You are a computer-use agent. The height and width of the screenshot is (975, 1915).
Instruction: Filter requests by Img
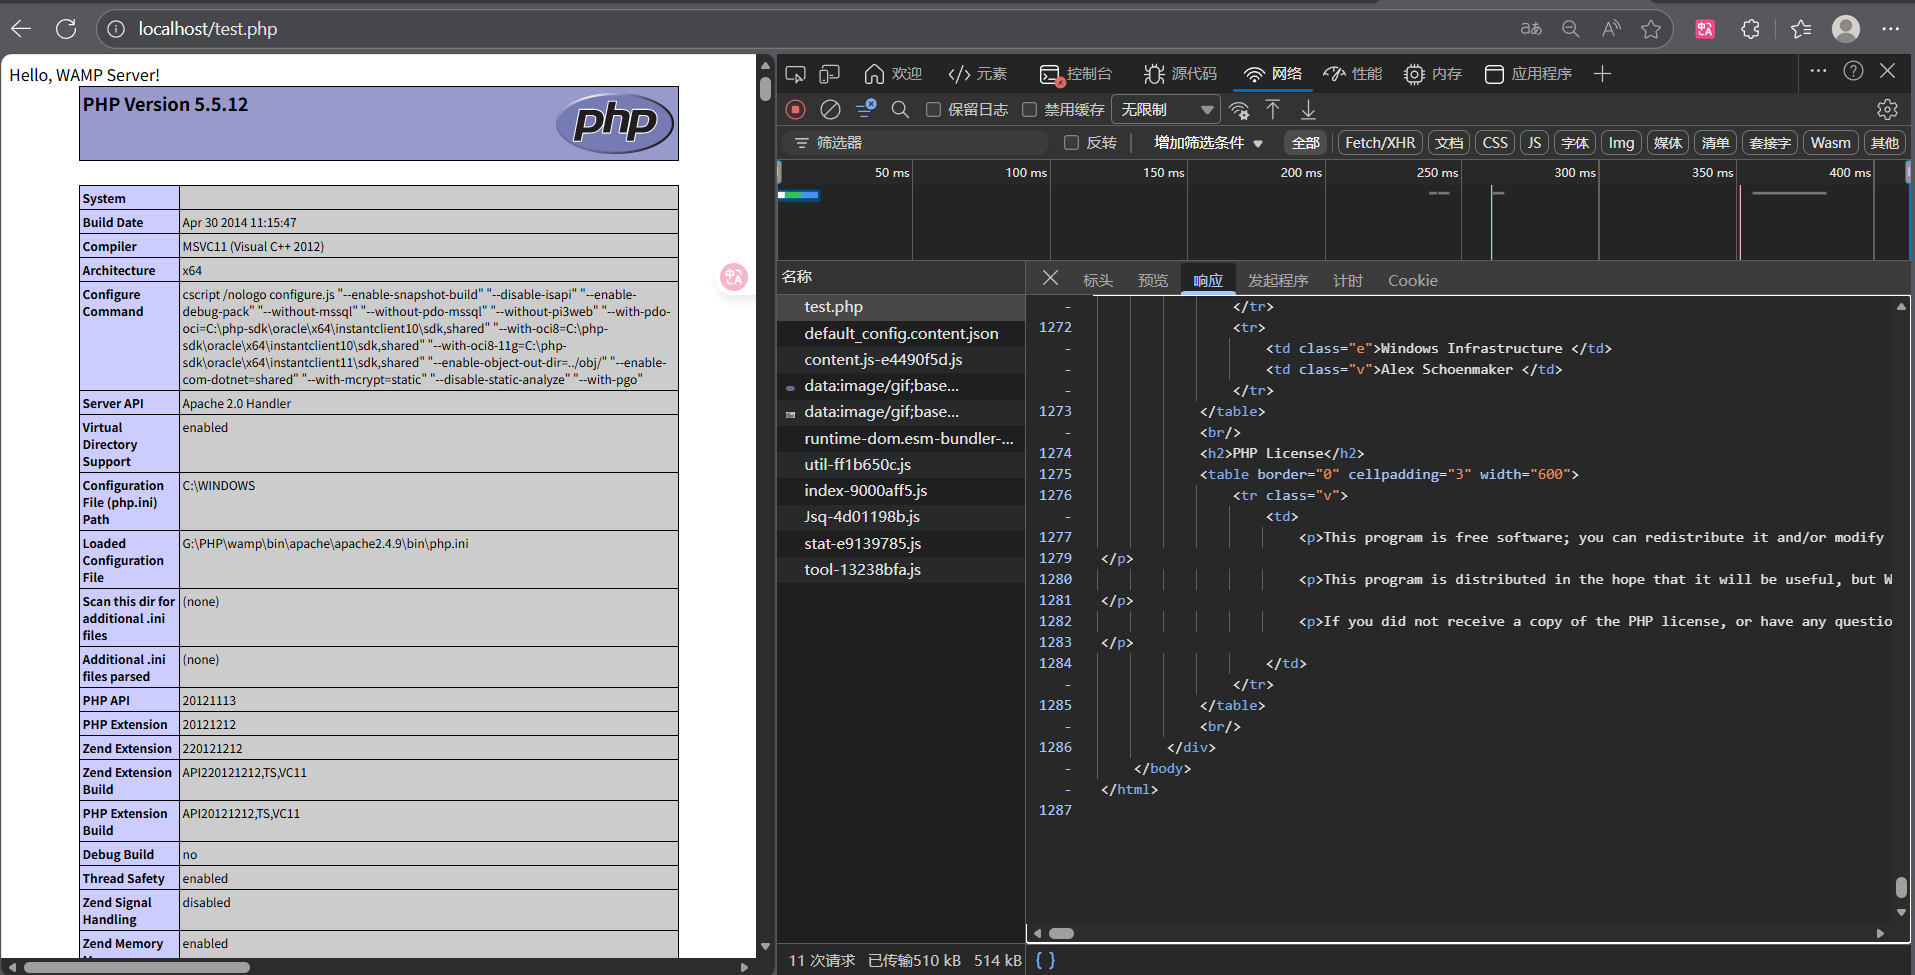point(1621,143)
